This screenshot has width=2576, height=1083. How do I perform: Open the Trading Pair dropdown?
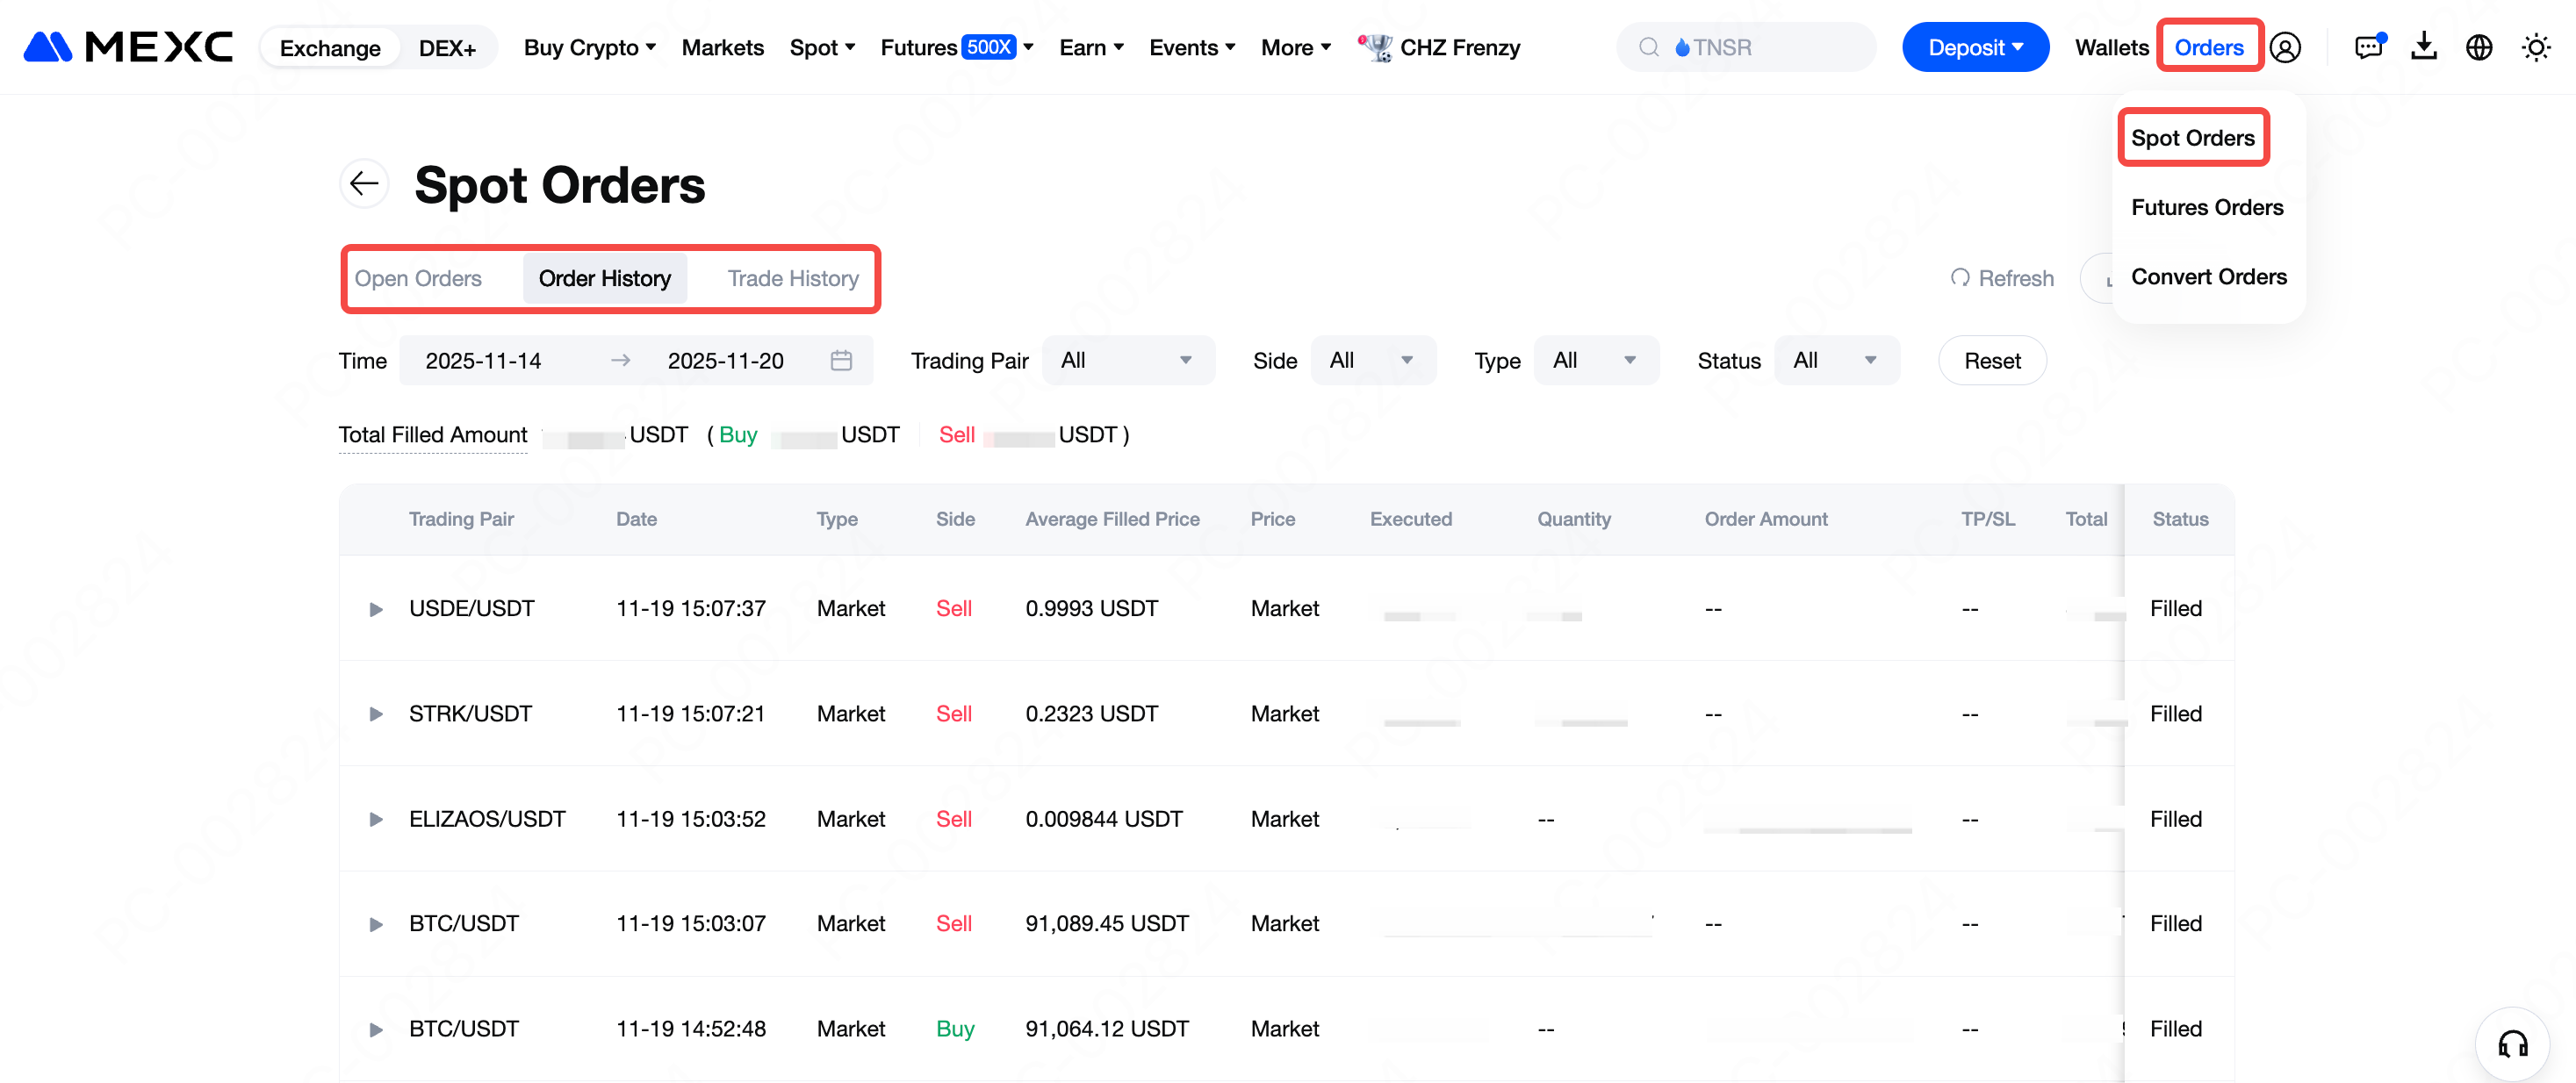point(1127,360)
